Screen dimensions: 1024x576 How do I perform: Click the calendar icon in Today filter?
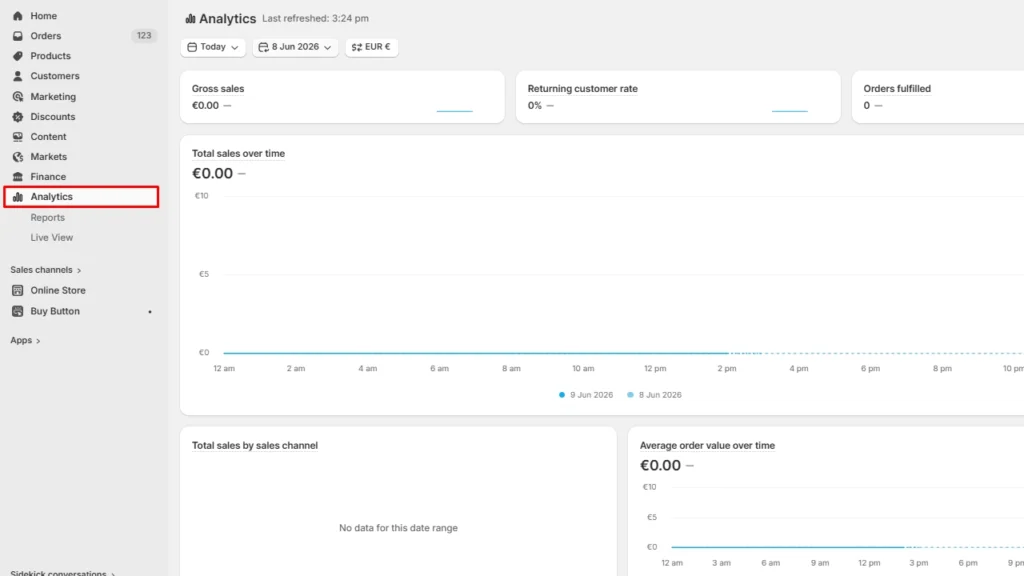(192, 47)
